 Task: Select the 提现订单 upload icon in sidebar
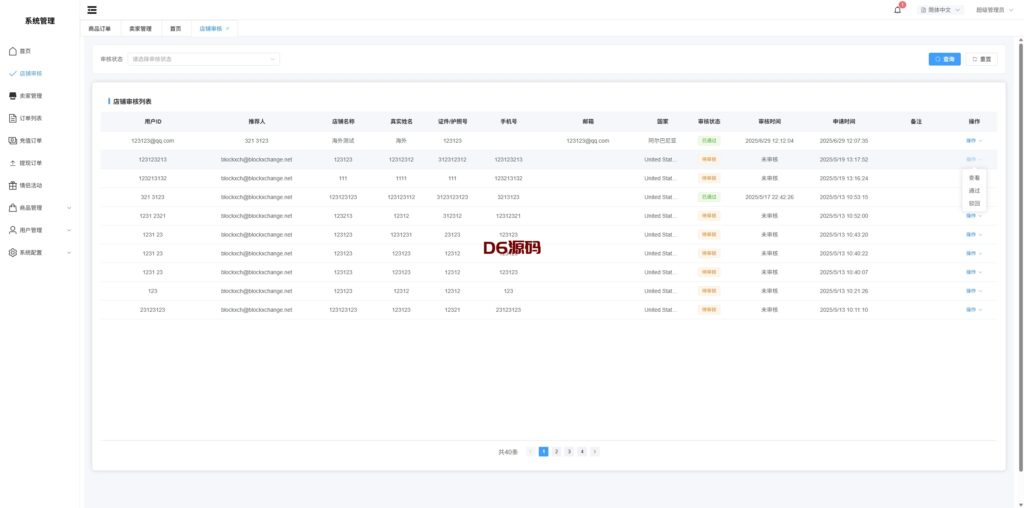12,163
